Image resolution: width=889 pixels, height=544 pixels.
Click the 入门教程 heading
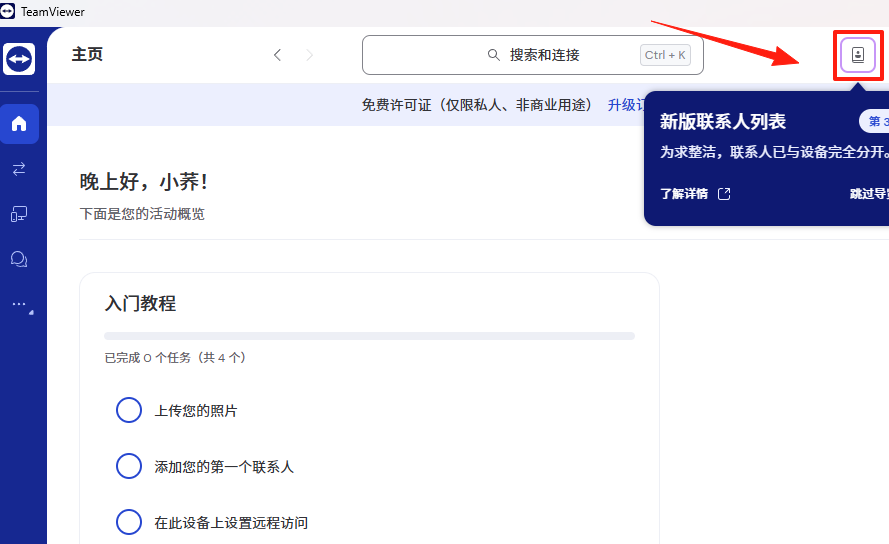pyautogui.click(x=140, y=303)
